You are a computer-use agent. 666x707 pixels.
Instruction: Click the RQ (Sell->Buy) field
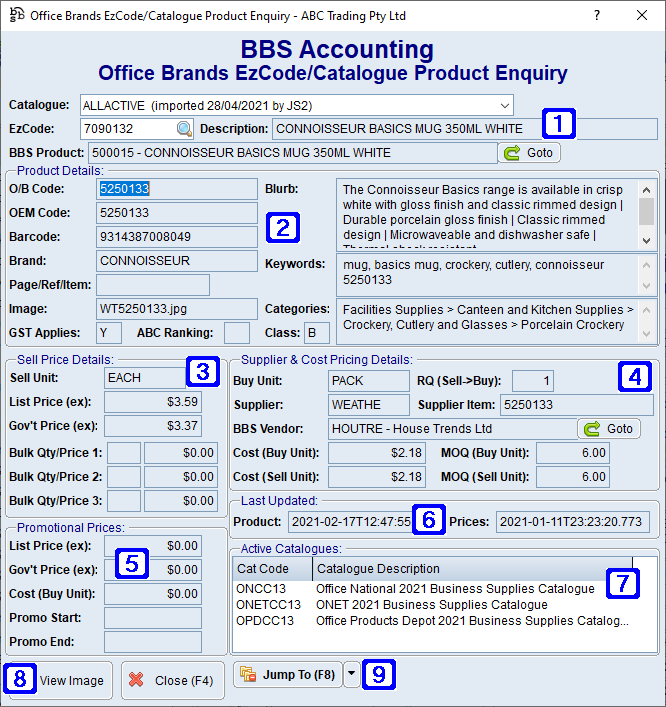click(x=533, y=381)
